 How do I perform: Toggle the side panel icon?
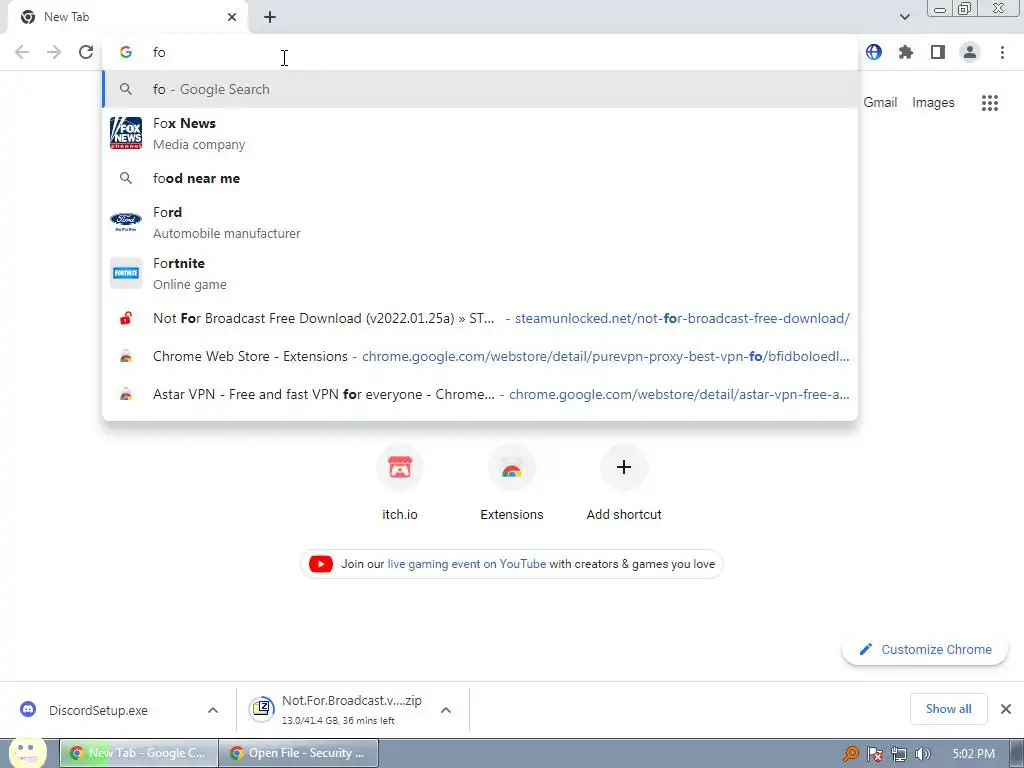pyautogui.click(x=938, y=52)
